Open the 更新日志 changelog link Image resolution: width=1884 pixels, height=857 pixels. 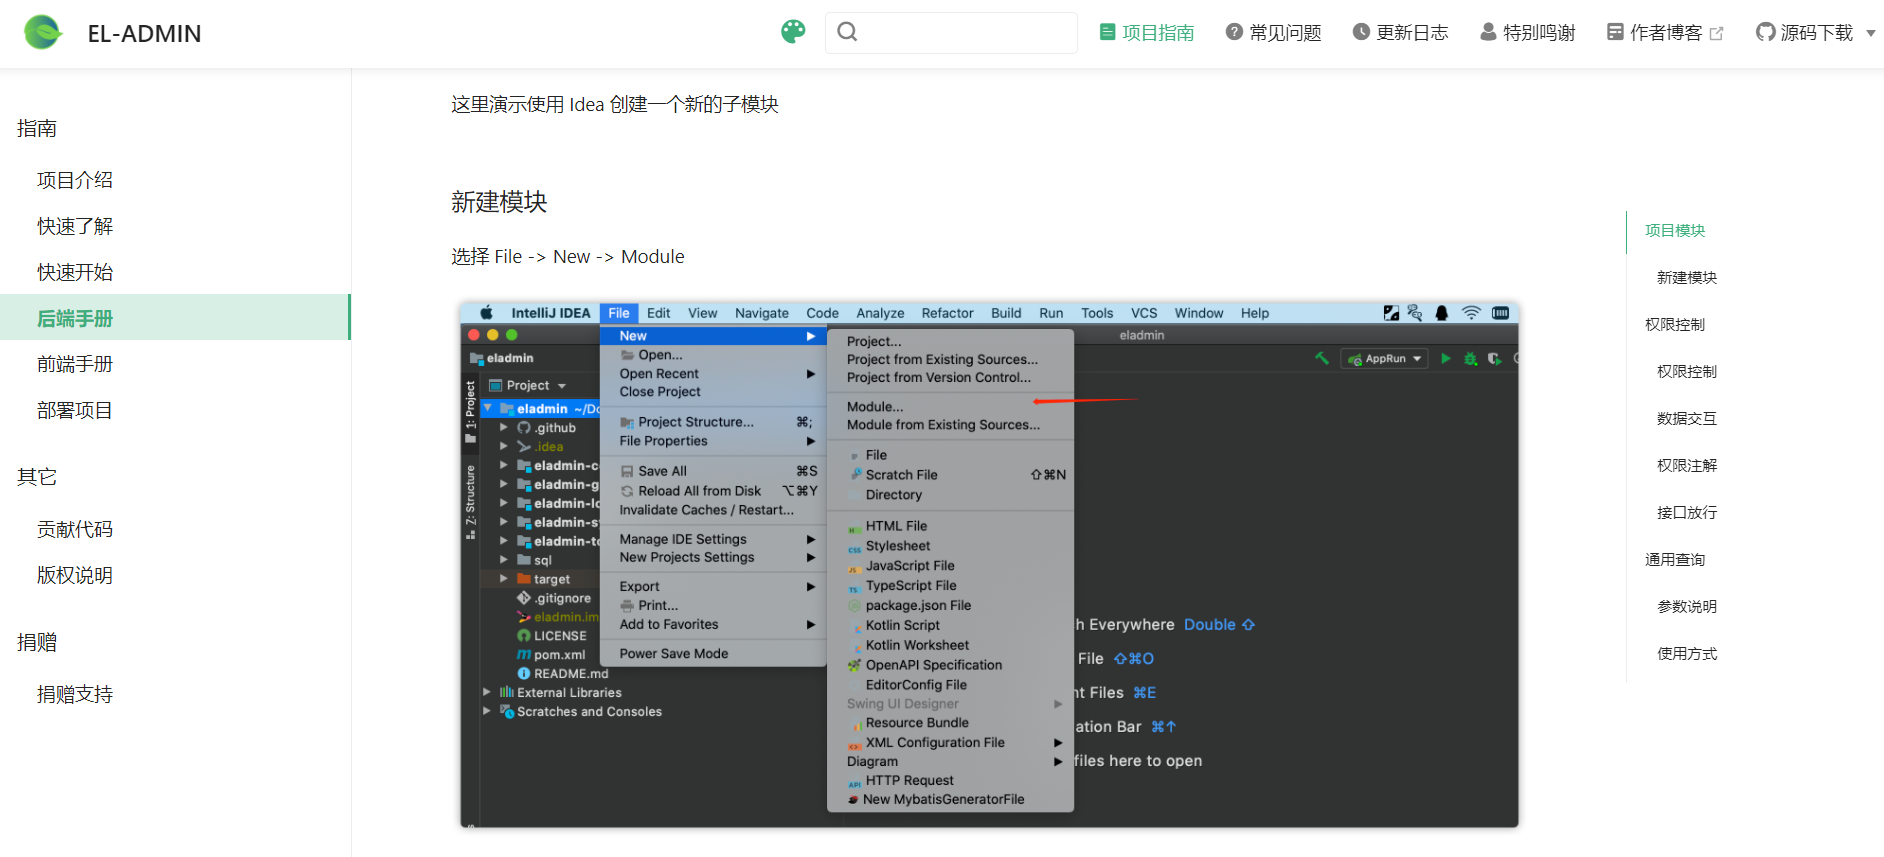[1400, 33]
